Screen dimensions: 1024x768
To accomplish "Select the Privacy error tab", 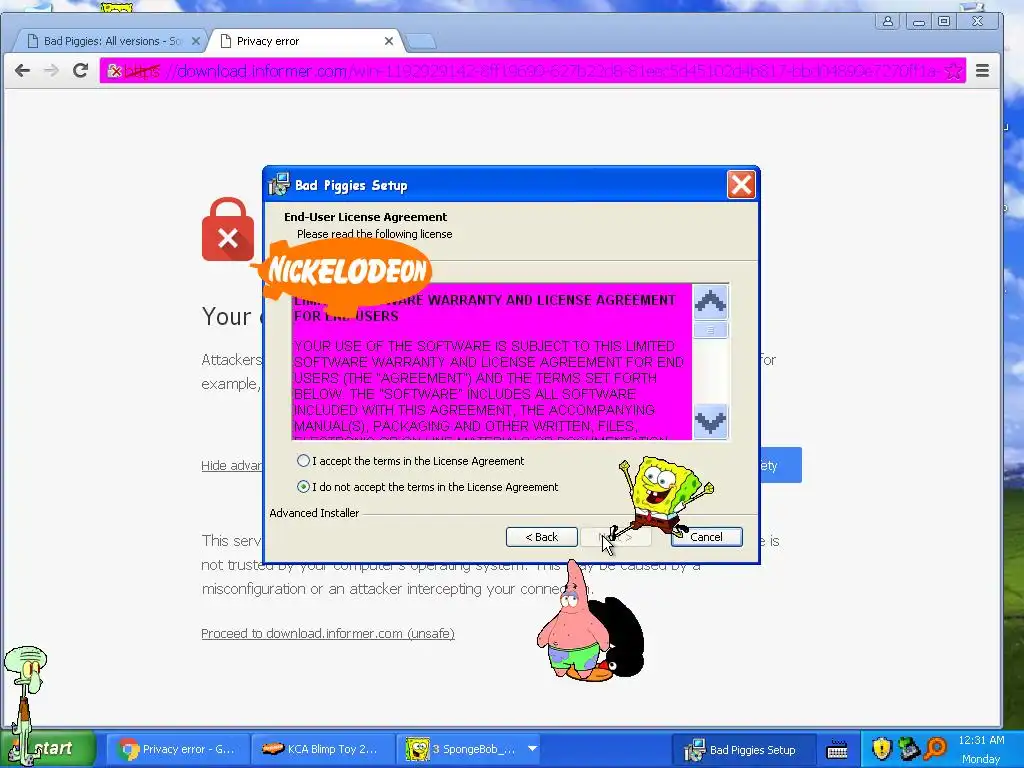I will point(304,41).
